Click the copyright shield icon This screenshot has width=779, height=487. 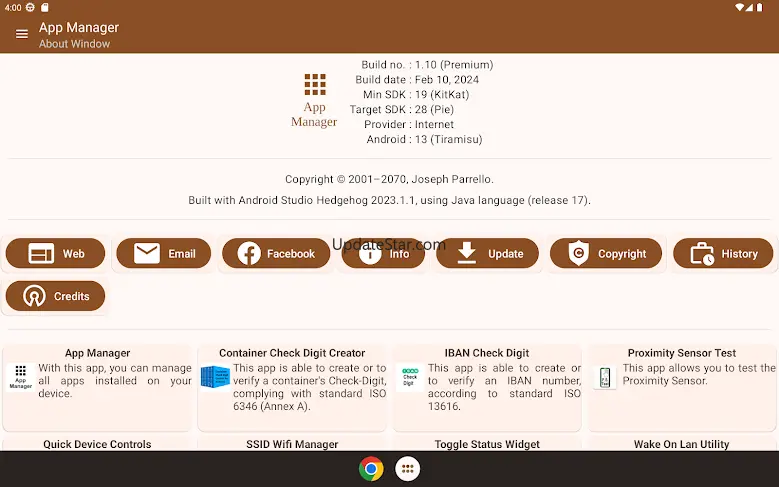coord(578,253)
